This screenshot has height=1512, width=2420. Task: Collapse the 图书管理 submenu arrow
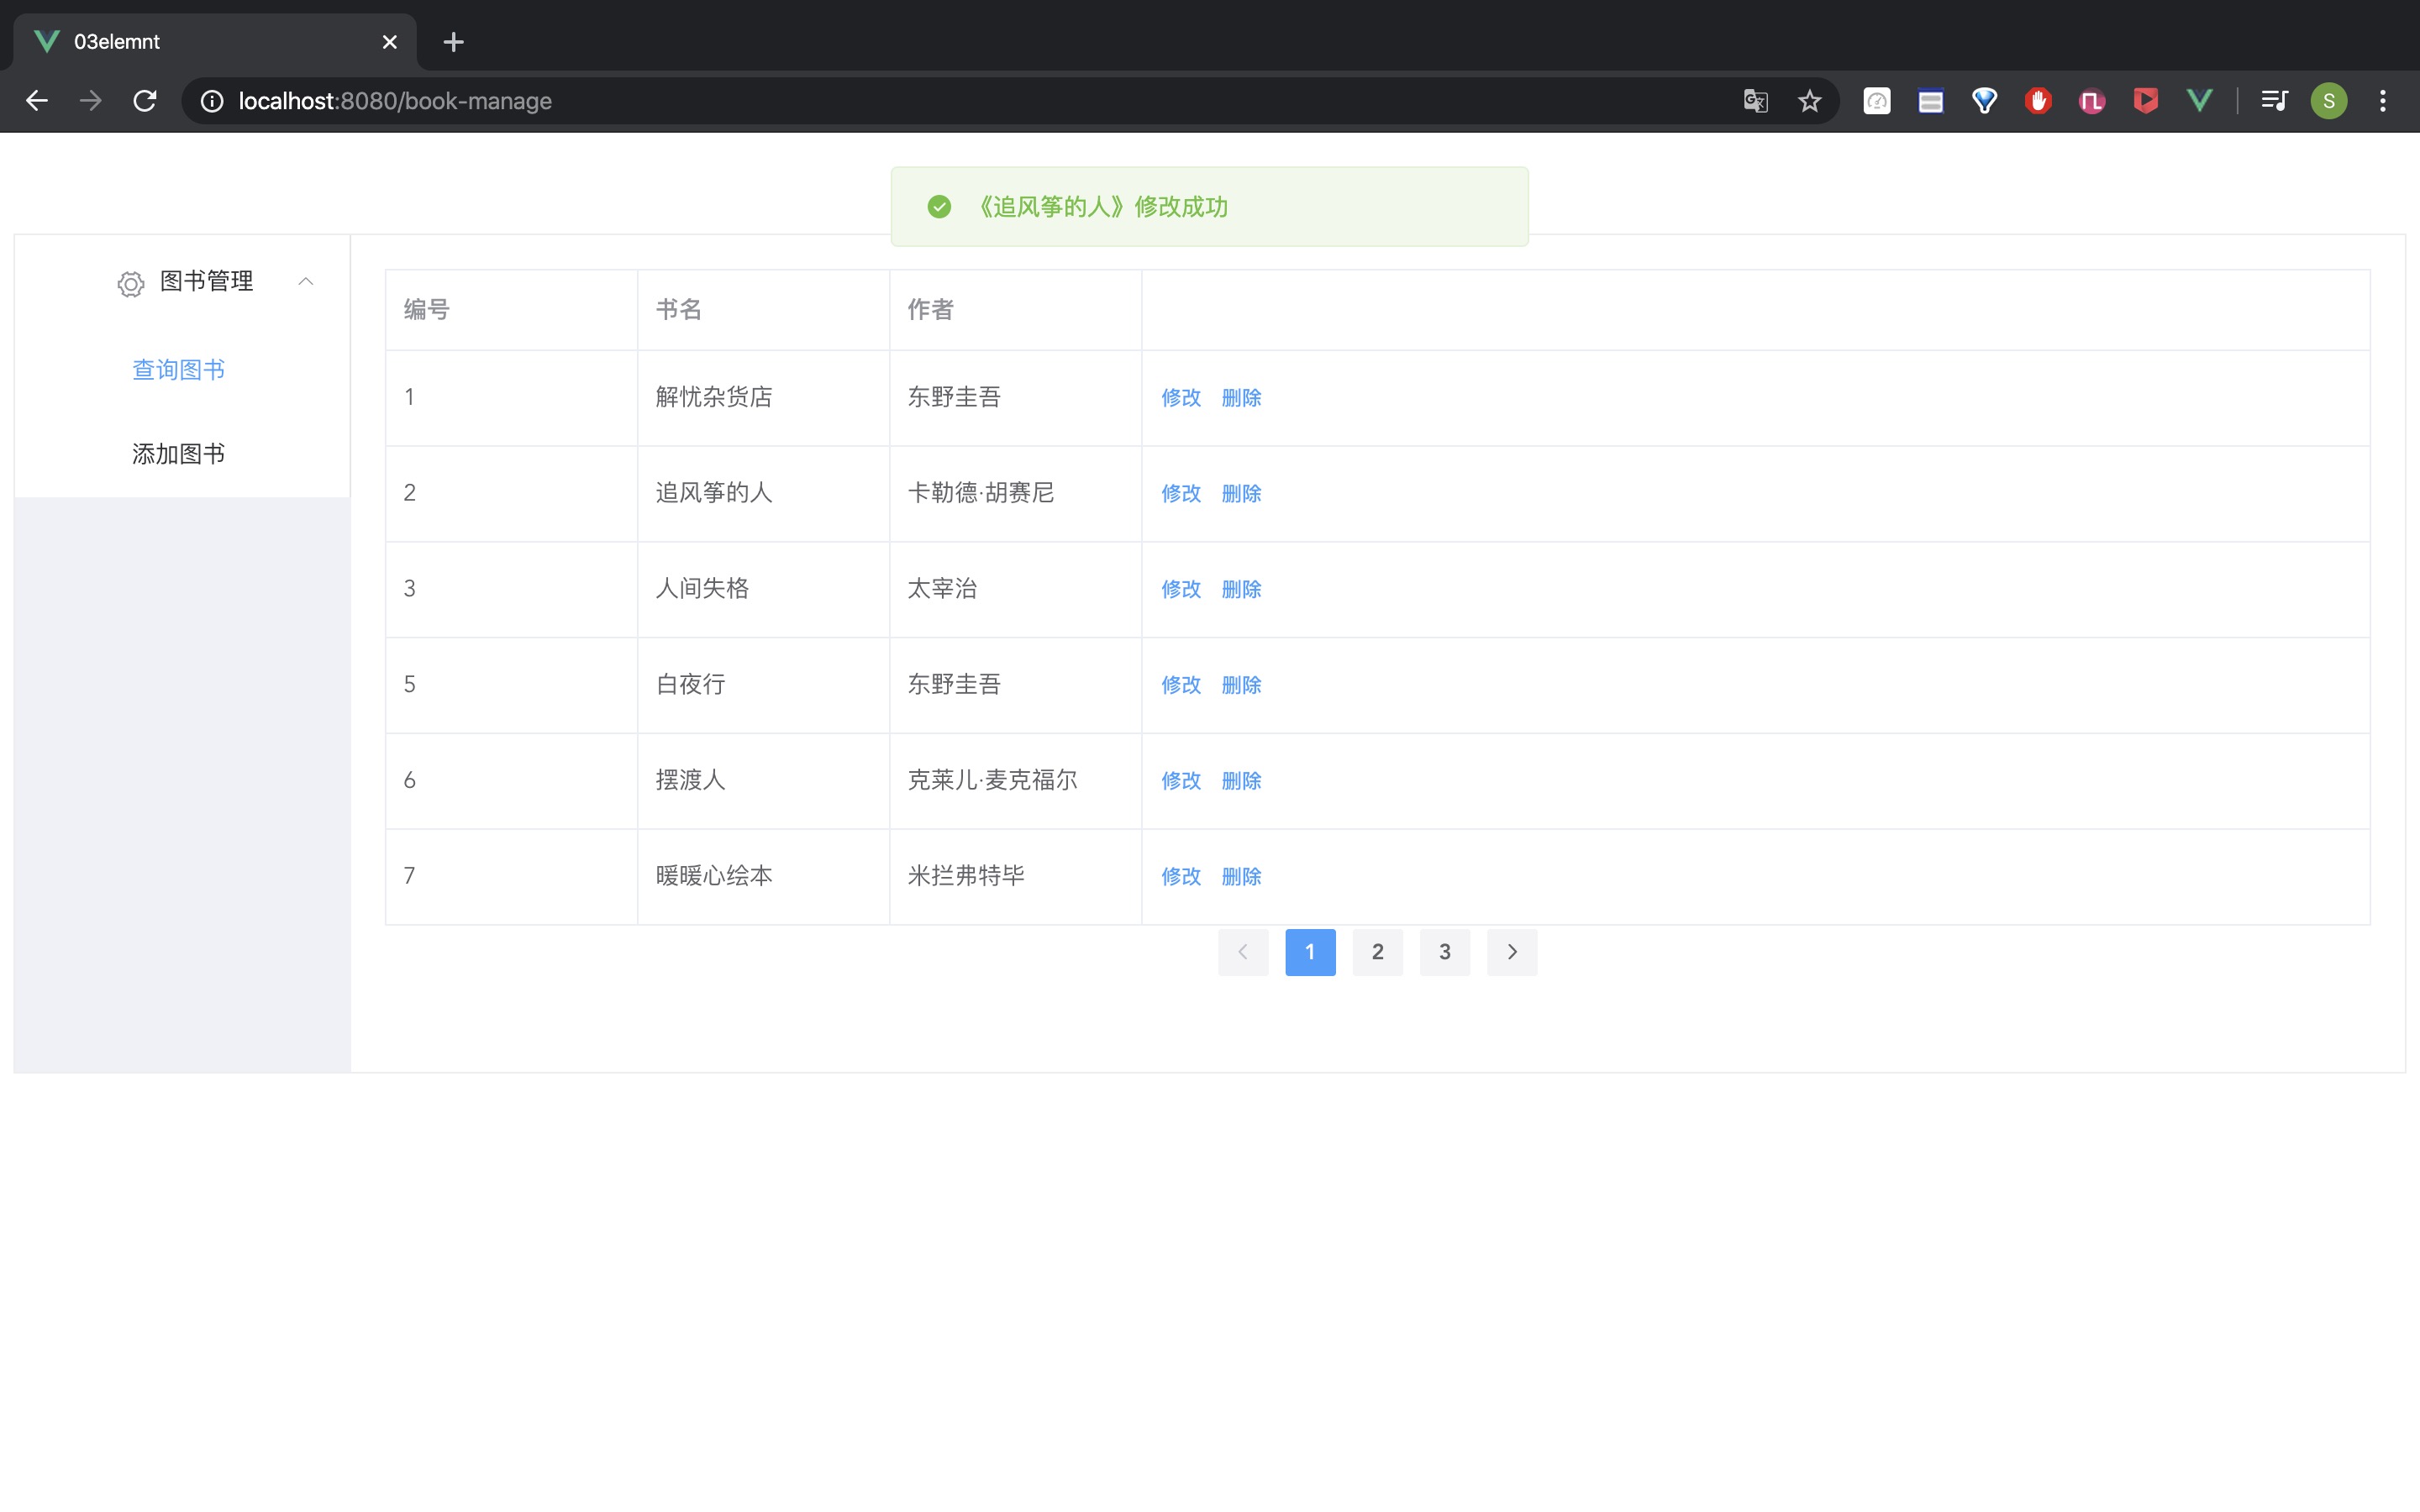(306, 282)
